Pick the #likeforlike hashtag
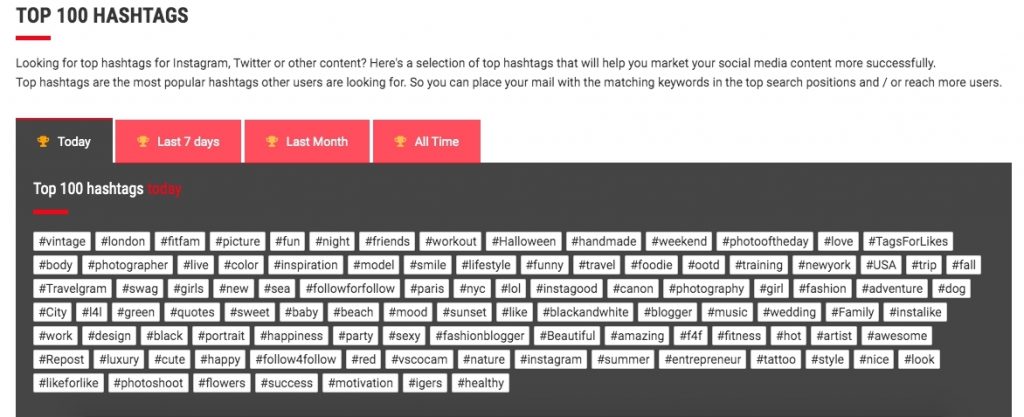This screenshot has width=1024, height=417. pyautogui.click(x=68, y=383)
